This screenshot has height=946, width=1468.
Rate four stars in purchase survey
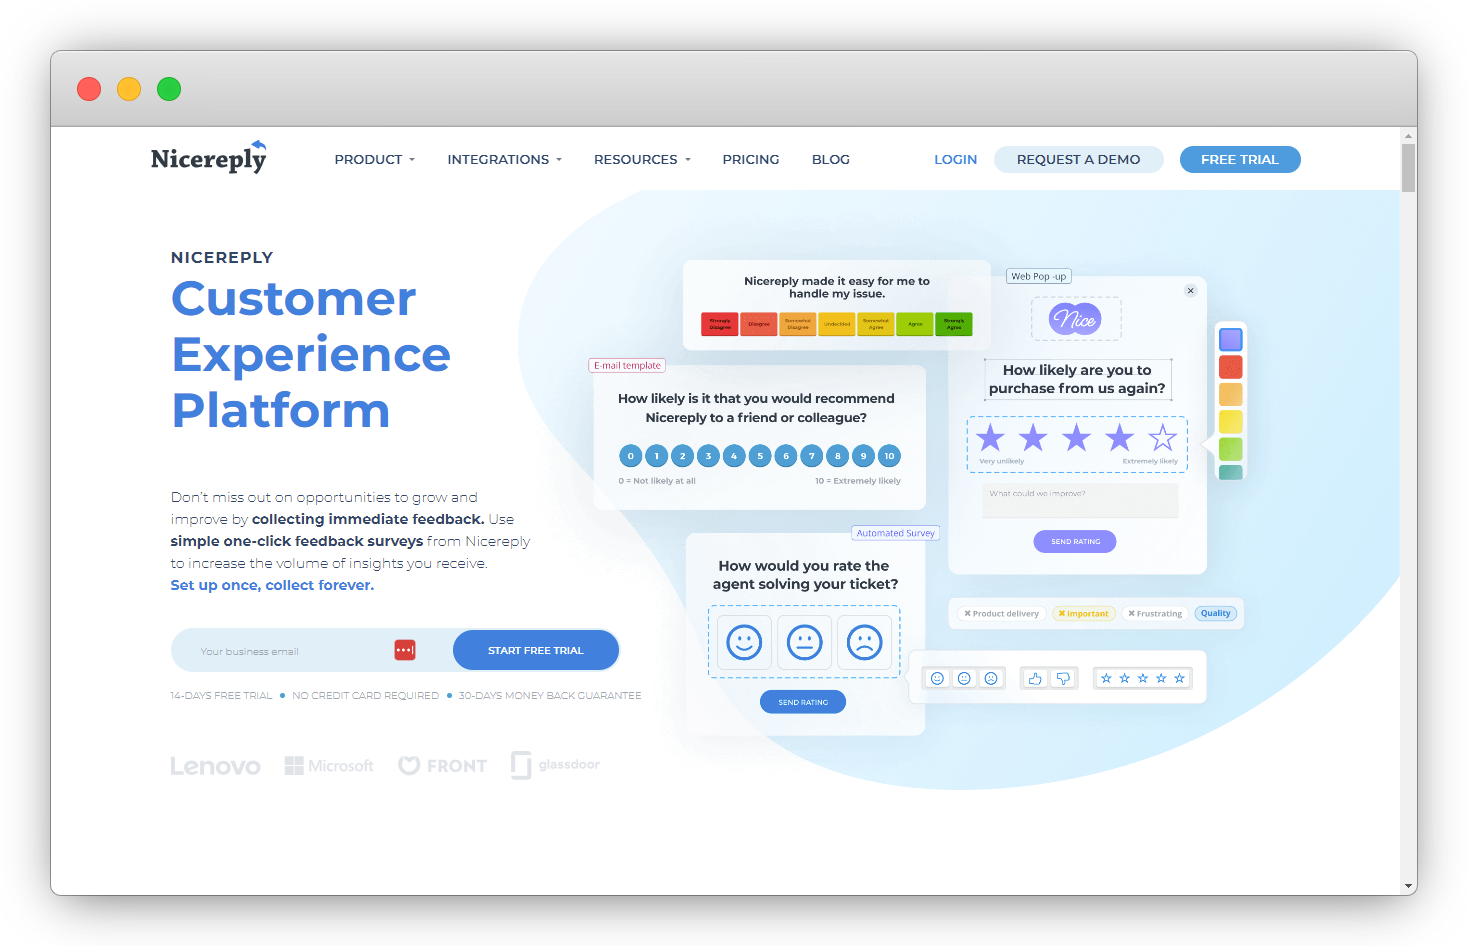coord(1119,437)
